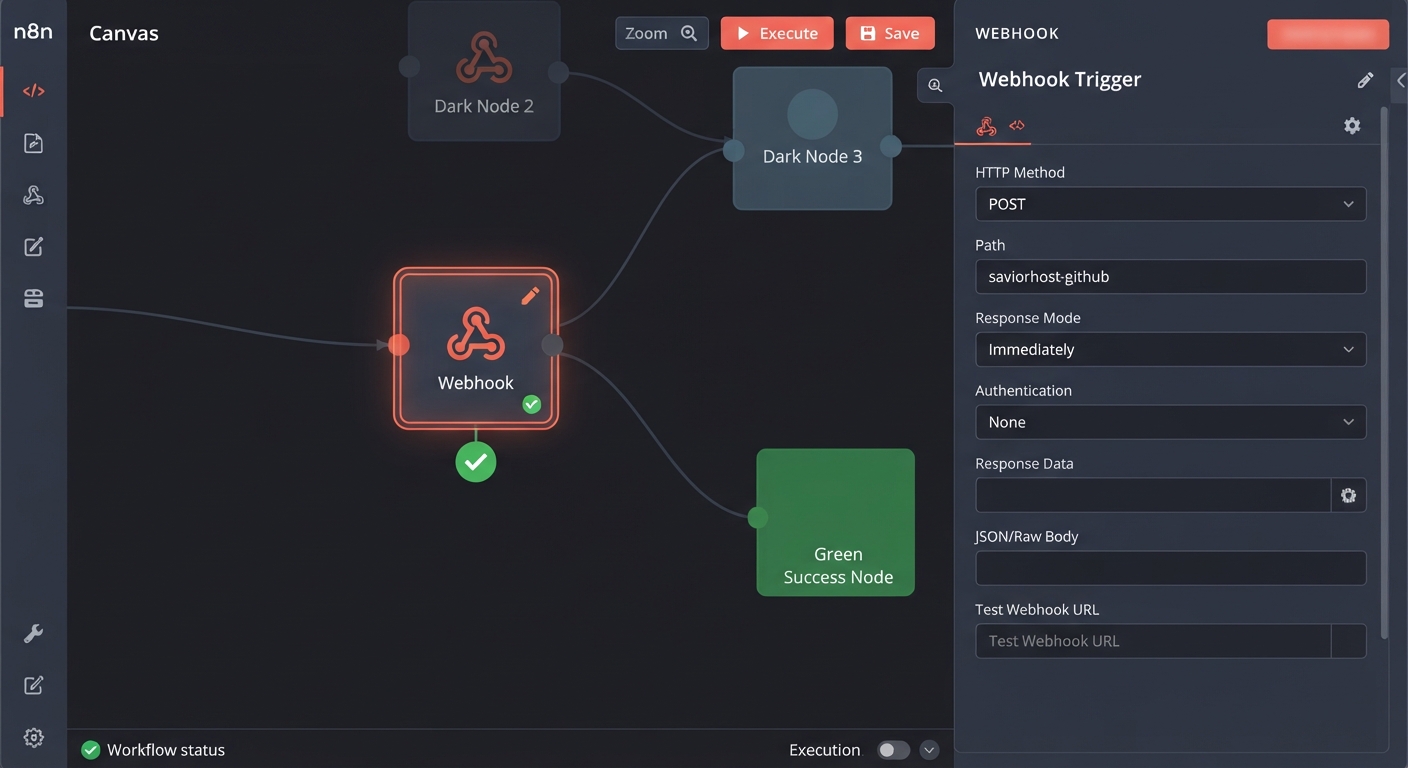Click the green Workflow status check icon
This screenshot has height=768, width=1408.
pyautogui.click(x=91, y=750)
